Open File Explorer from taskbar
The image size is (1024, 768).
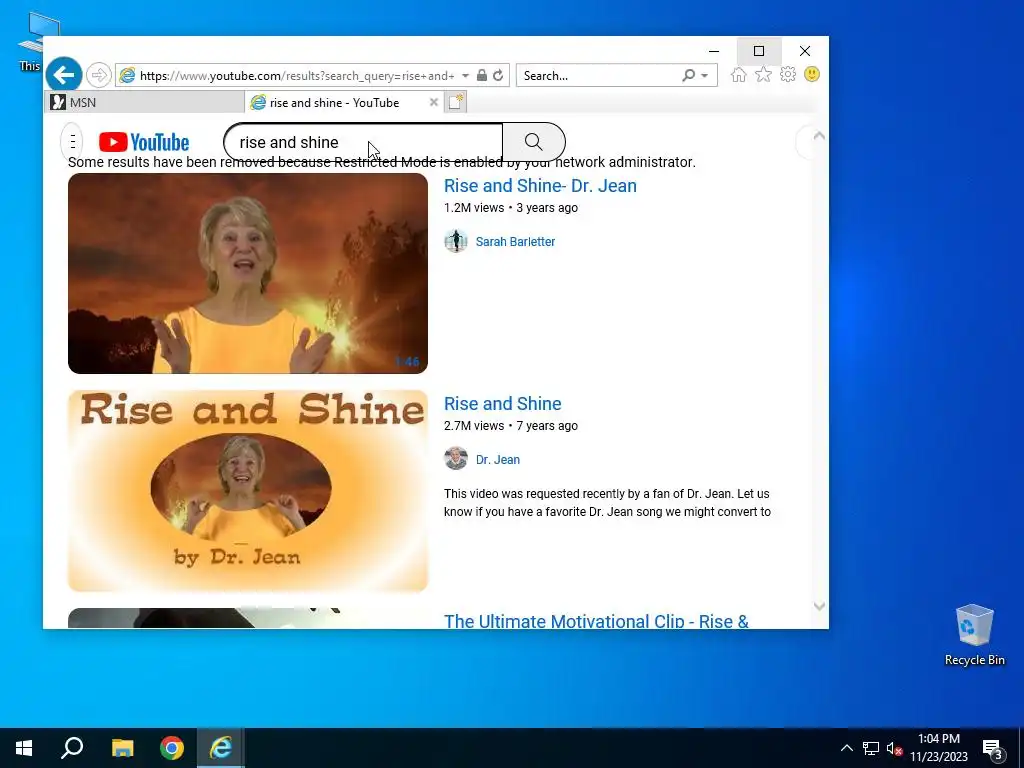click(122, 748)
